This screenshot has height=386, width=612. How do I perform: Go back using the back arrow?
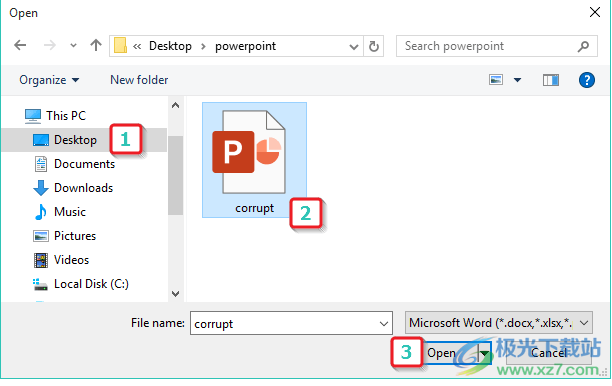(20, 46)
